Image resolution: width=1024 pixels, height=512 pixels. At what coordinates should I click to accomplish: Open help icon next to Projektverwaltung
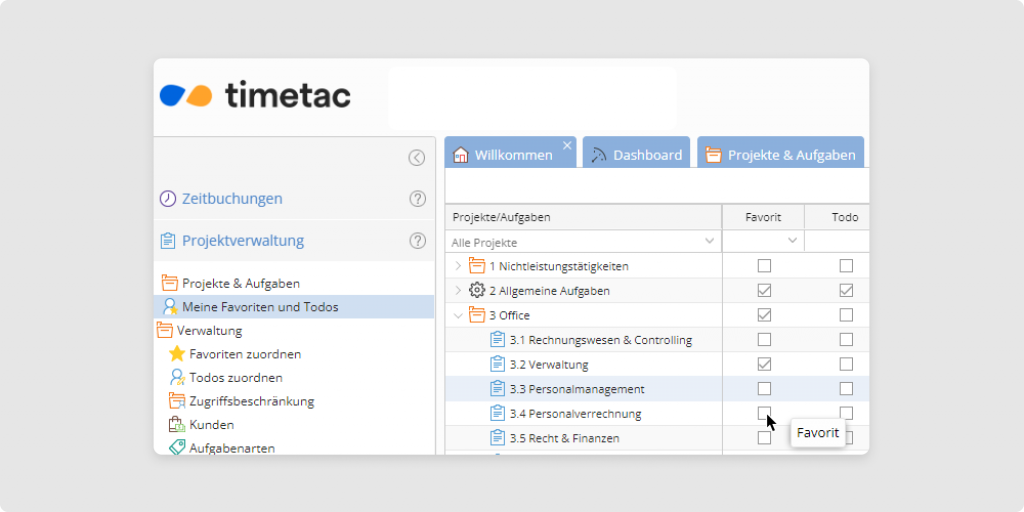click(417, 241)
